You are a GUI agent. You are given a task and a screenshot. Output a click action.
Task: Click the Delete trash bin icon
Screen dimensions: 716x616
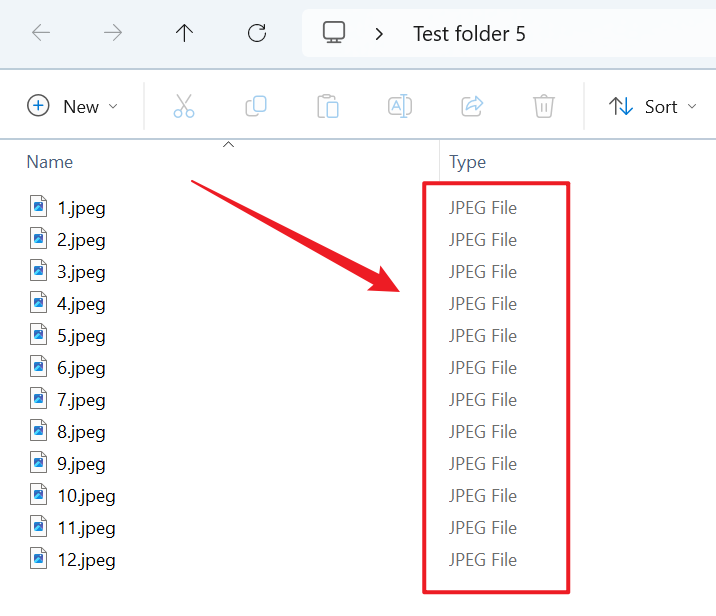pos(544,106)
